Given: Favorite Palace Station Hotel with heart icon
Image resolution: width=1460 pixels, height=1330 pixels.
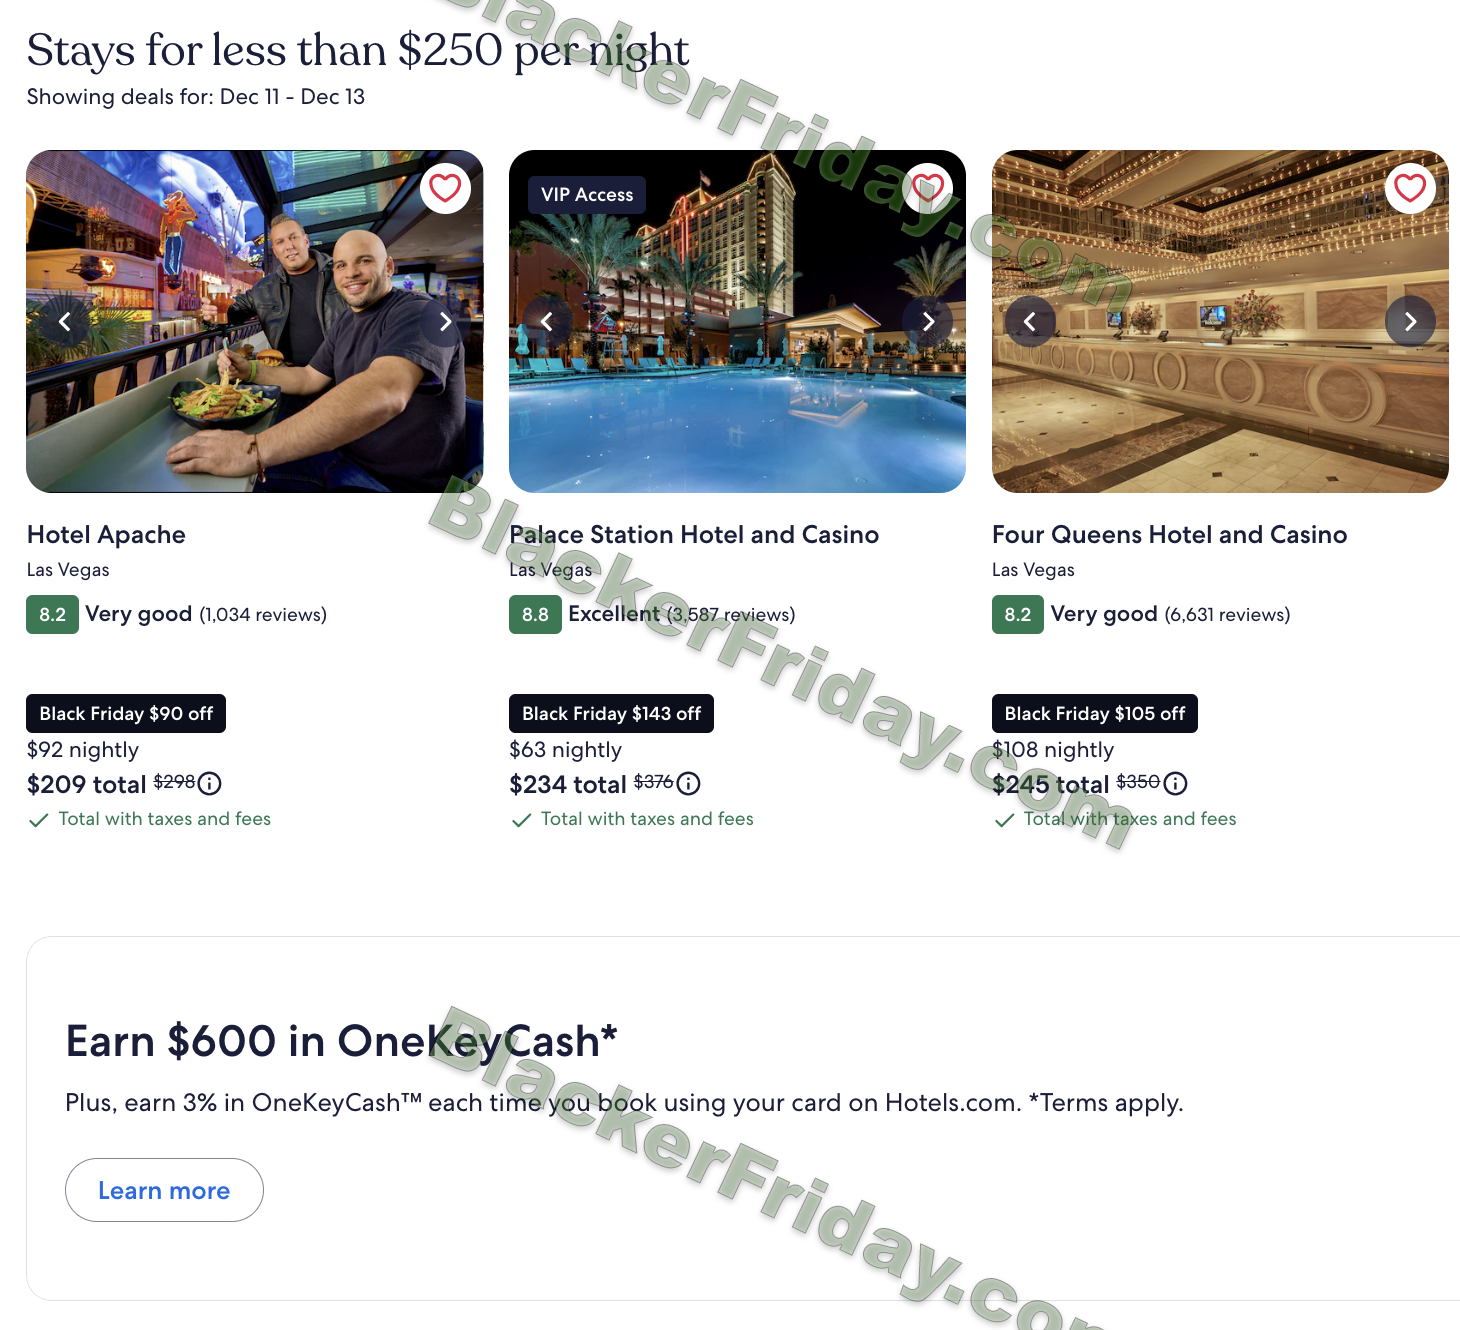Looking at the screenshot, I should 928,188.
